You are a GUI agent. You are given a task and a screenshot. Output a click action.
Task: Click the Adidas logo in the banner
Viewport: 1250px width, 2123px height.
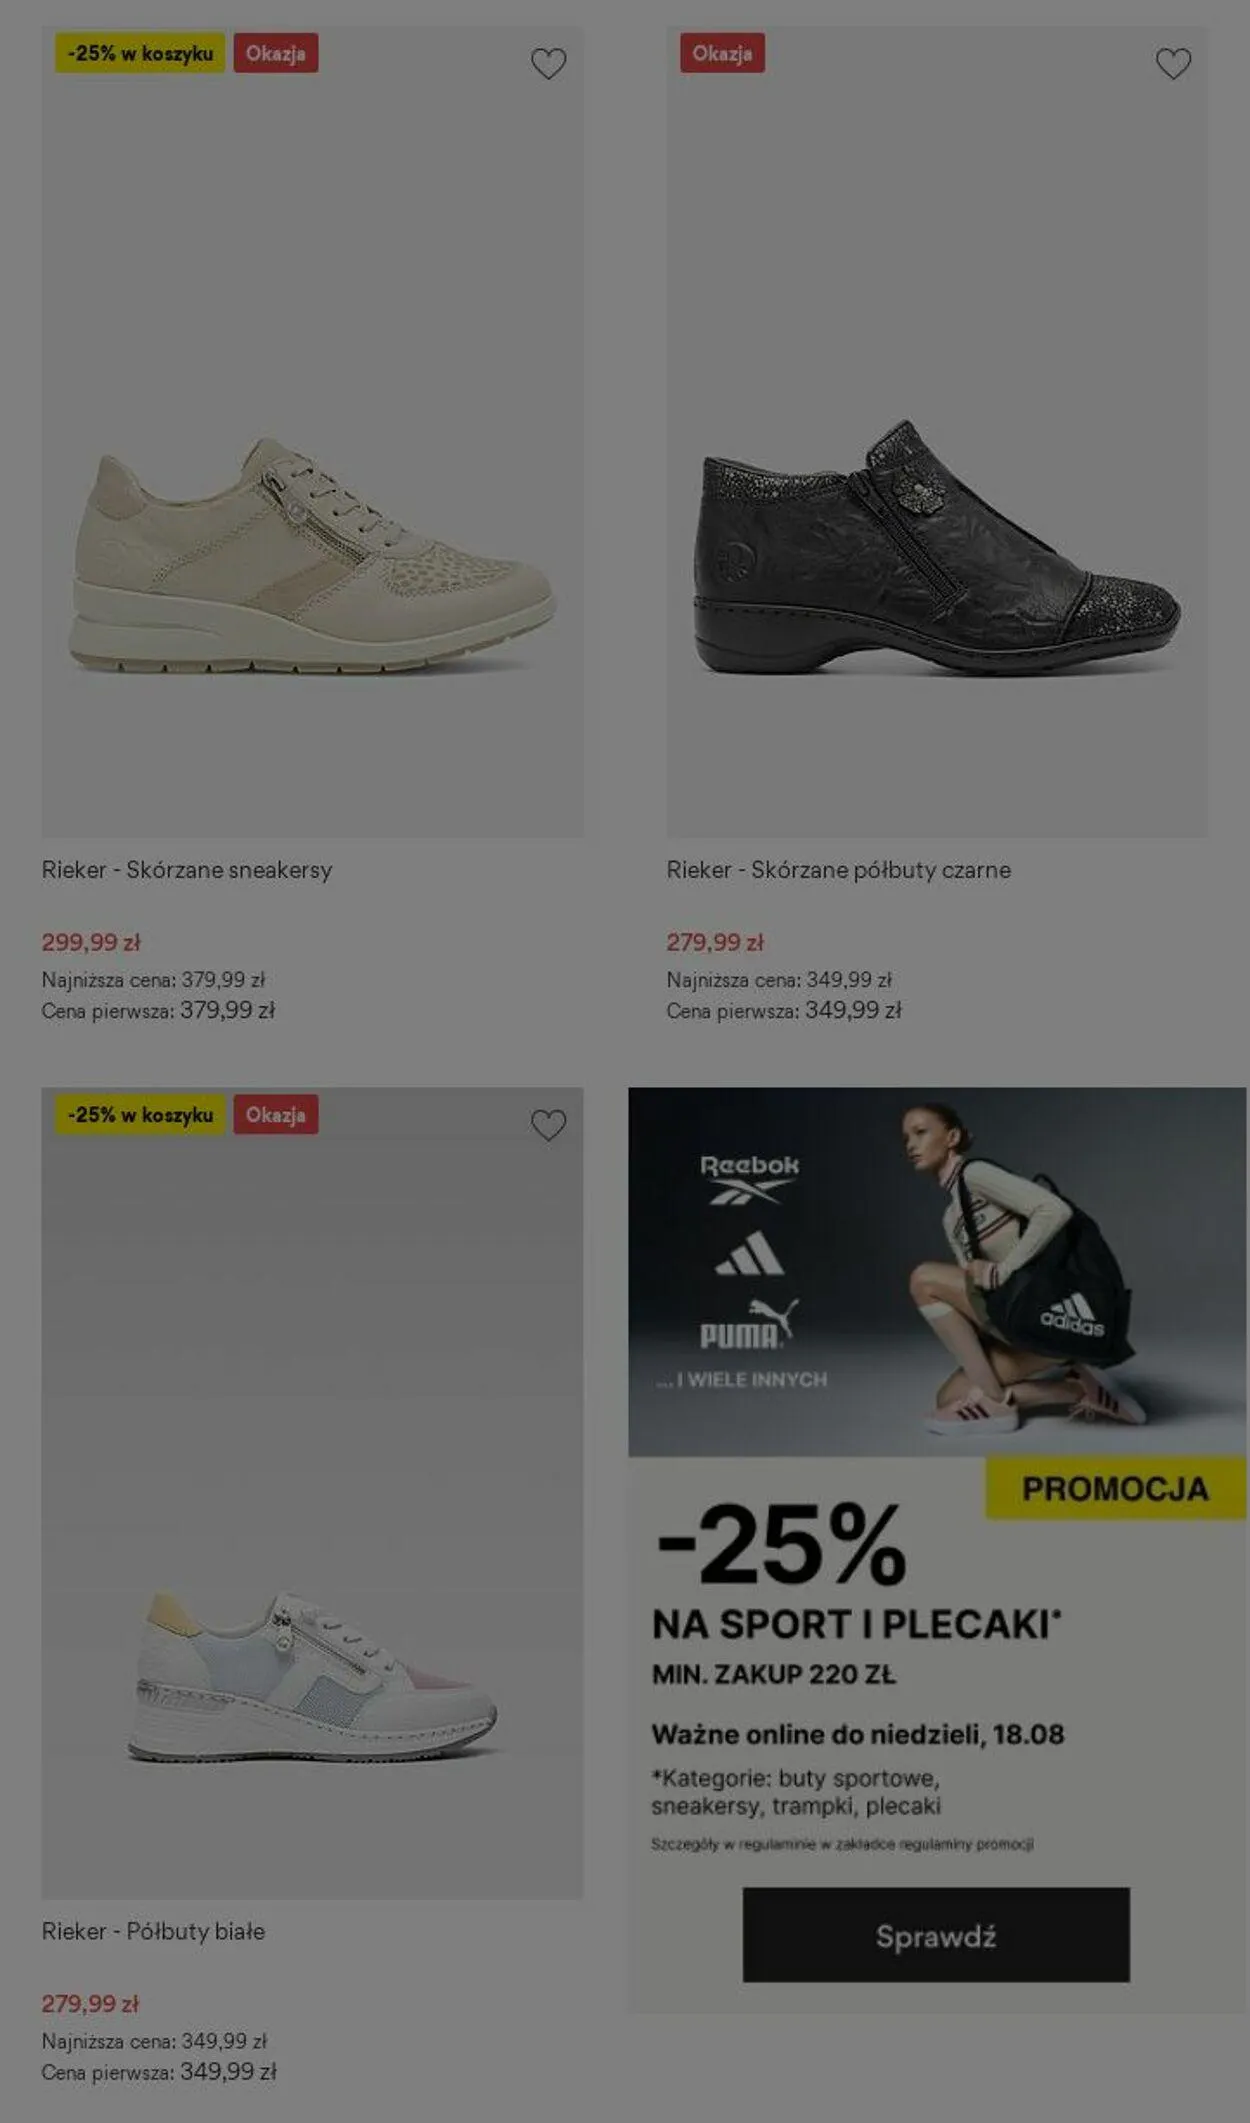click(750, 1253)
